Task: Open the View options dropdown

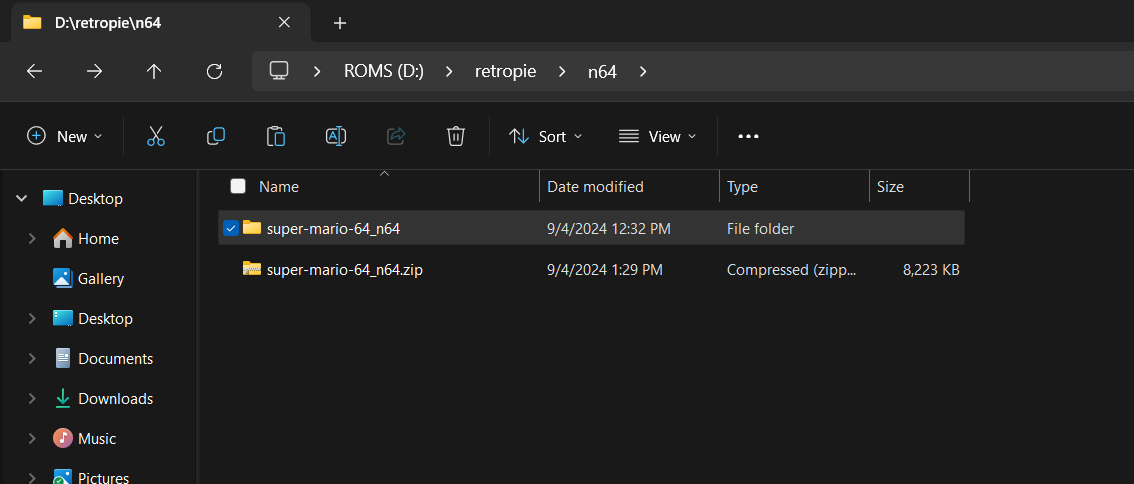Action: [x=657, y=136]
